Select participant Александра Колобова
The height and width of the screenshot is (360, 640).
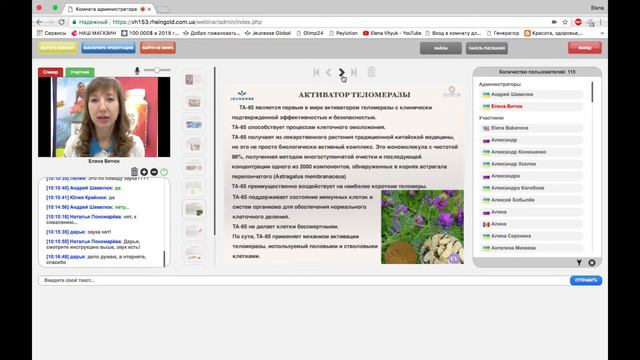point(531,188)
